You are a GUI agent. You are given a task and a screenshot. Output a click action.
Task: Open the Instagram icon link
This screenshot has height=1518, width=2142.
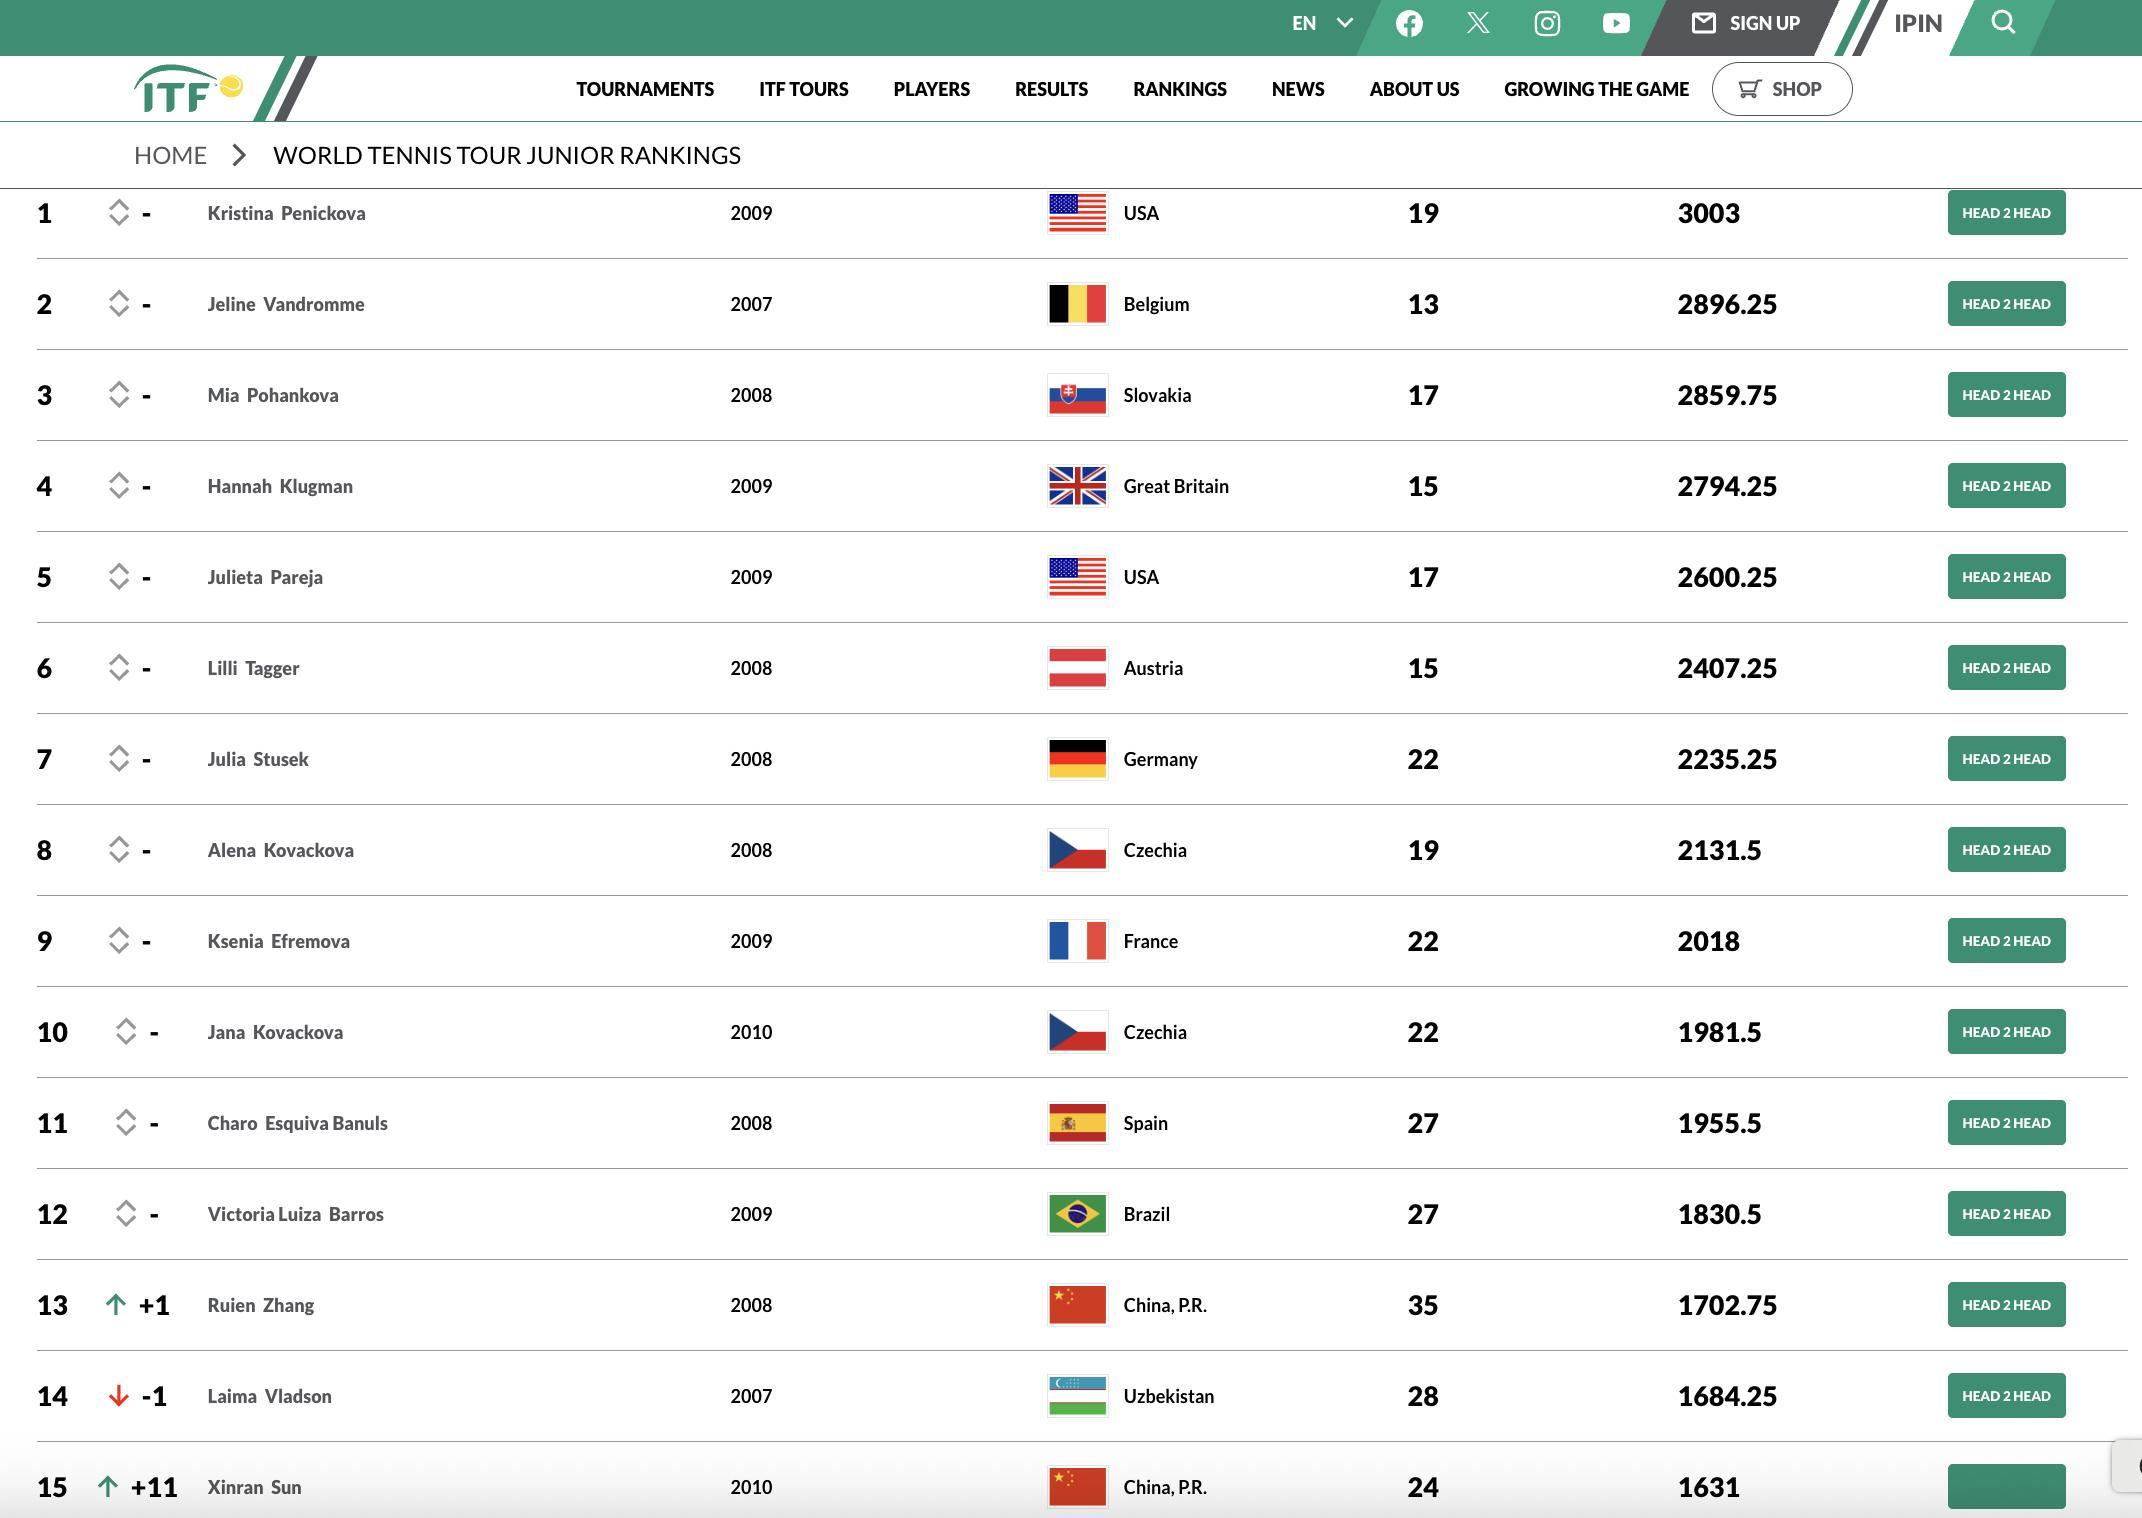pyautogui.click(x=1547, y=24)
